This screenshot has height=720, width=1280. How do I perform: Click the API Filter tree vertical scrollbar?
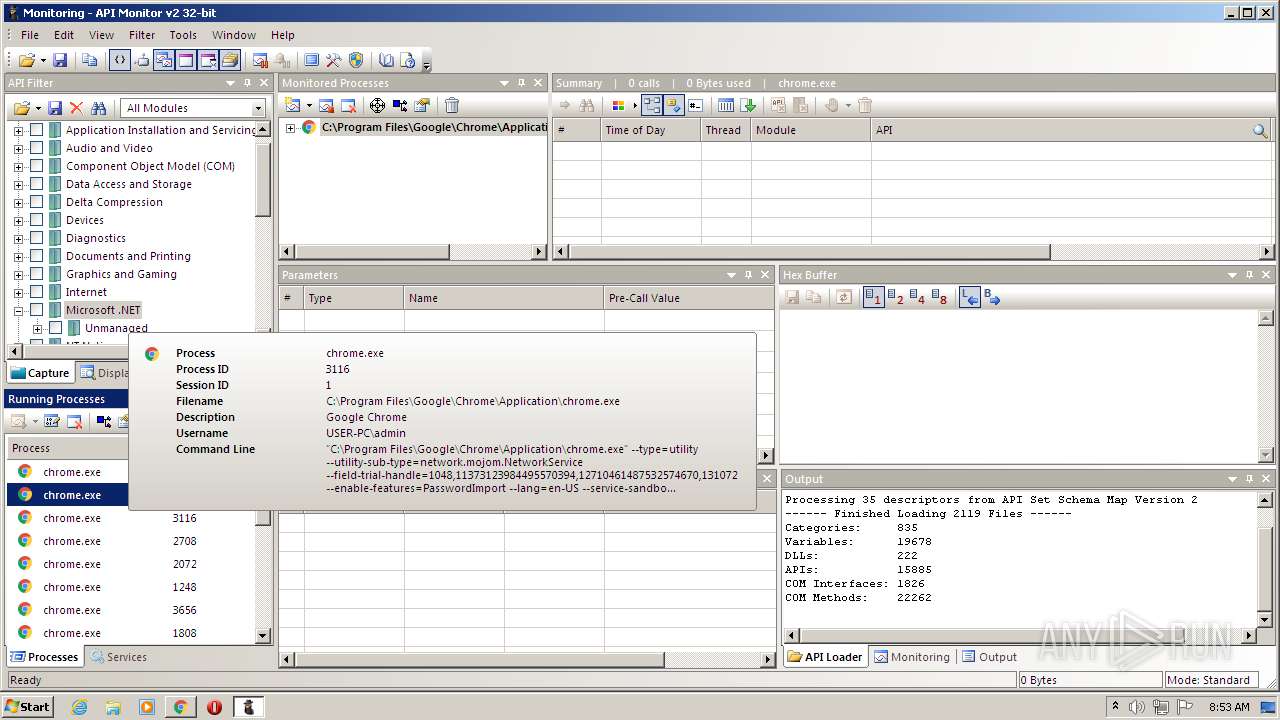(x=264, y=230)
